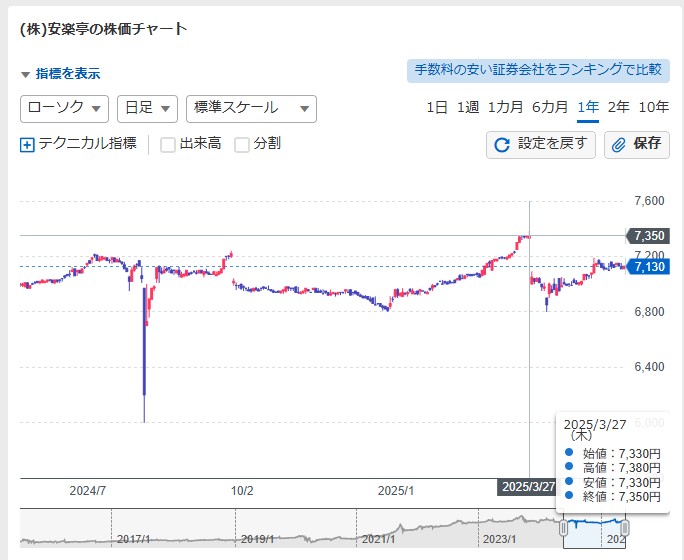Click the 高値：7,380円 tooltip line
Image resolution: width=684 pixels, height=560 pixels.
(613, 468)
